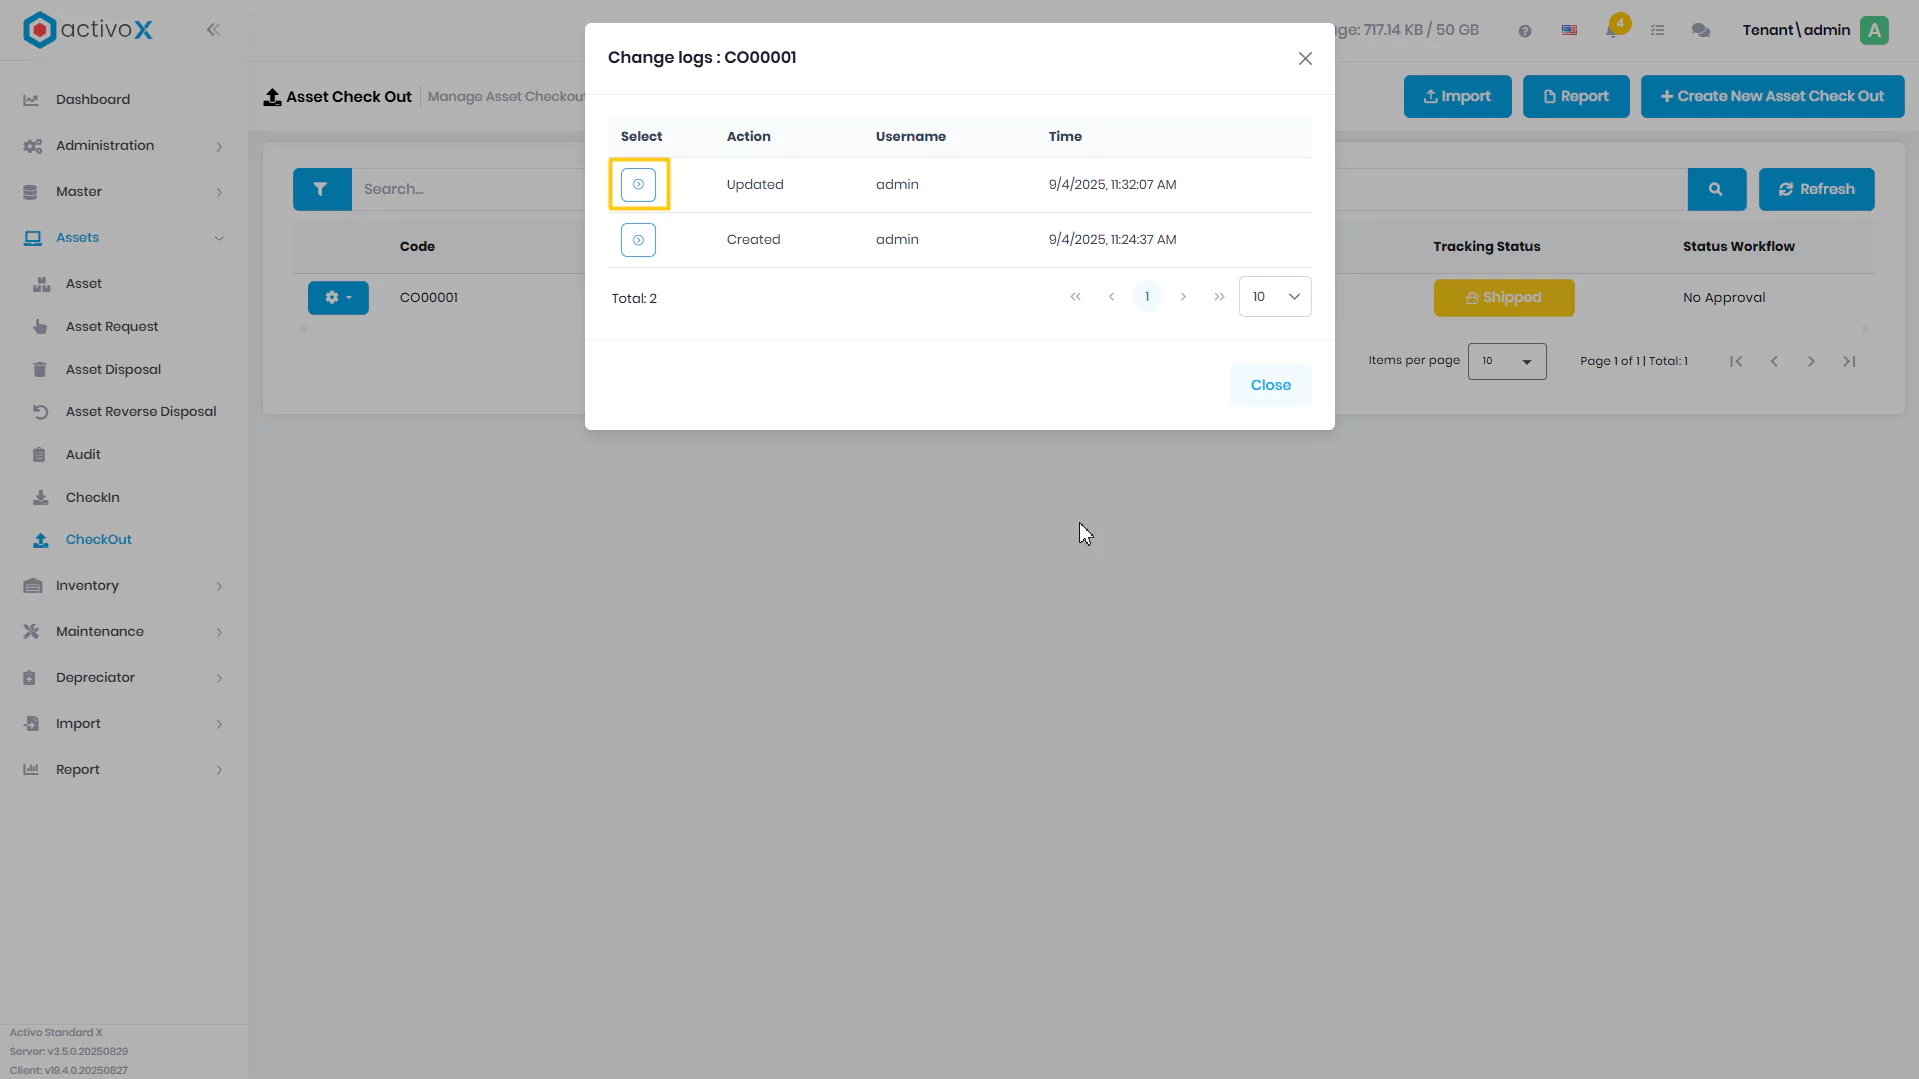This screenshot has height=1079, width=1919.
Task: Go to last page of checkout table
Action: pos(1849,362)
